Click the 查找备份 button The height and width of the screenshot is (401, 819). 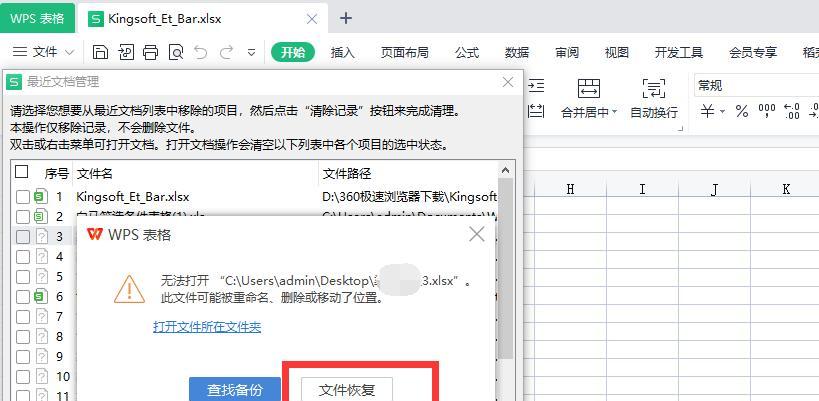(x=235, y=389)
